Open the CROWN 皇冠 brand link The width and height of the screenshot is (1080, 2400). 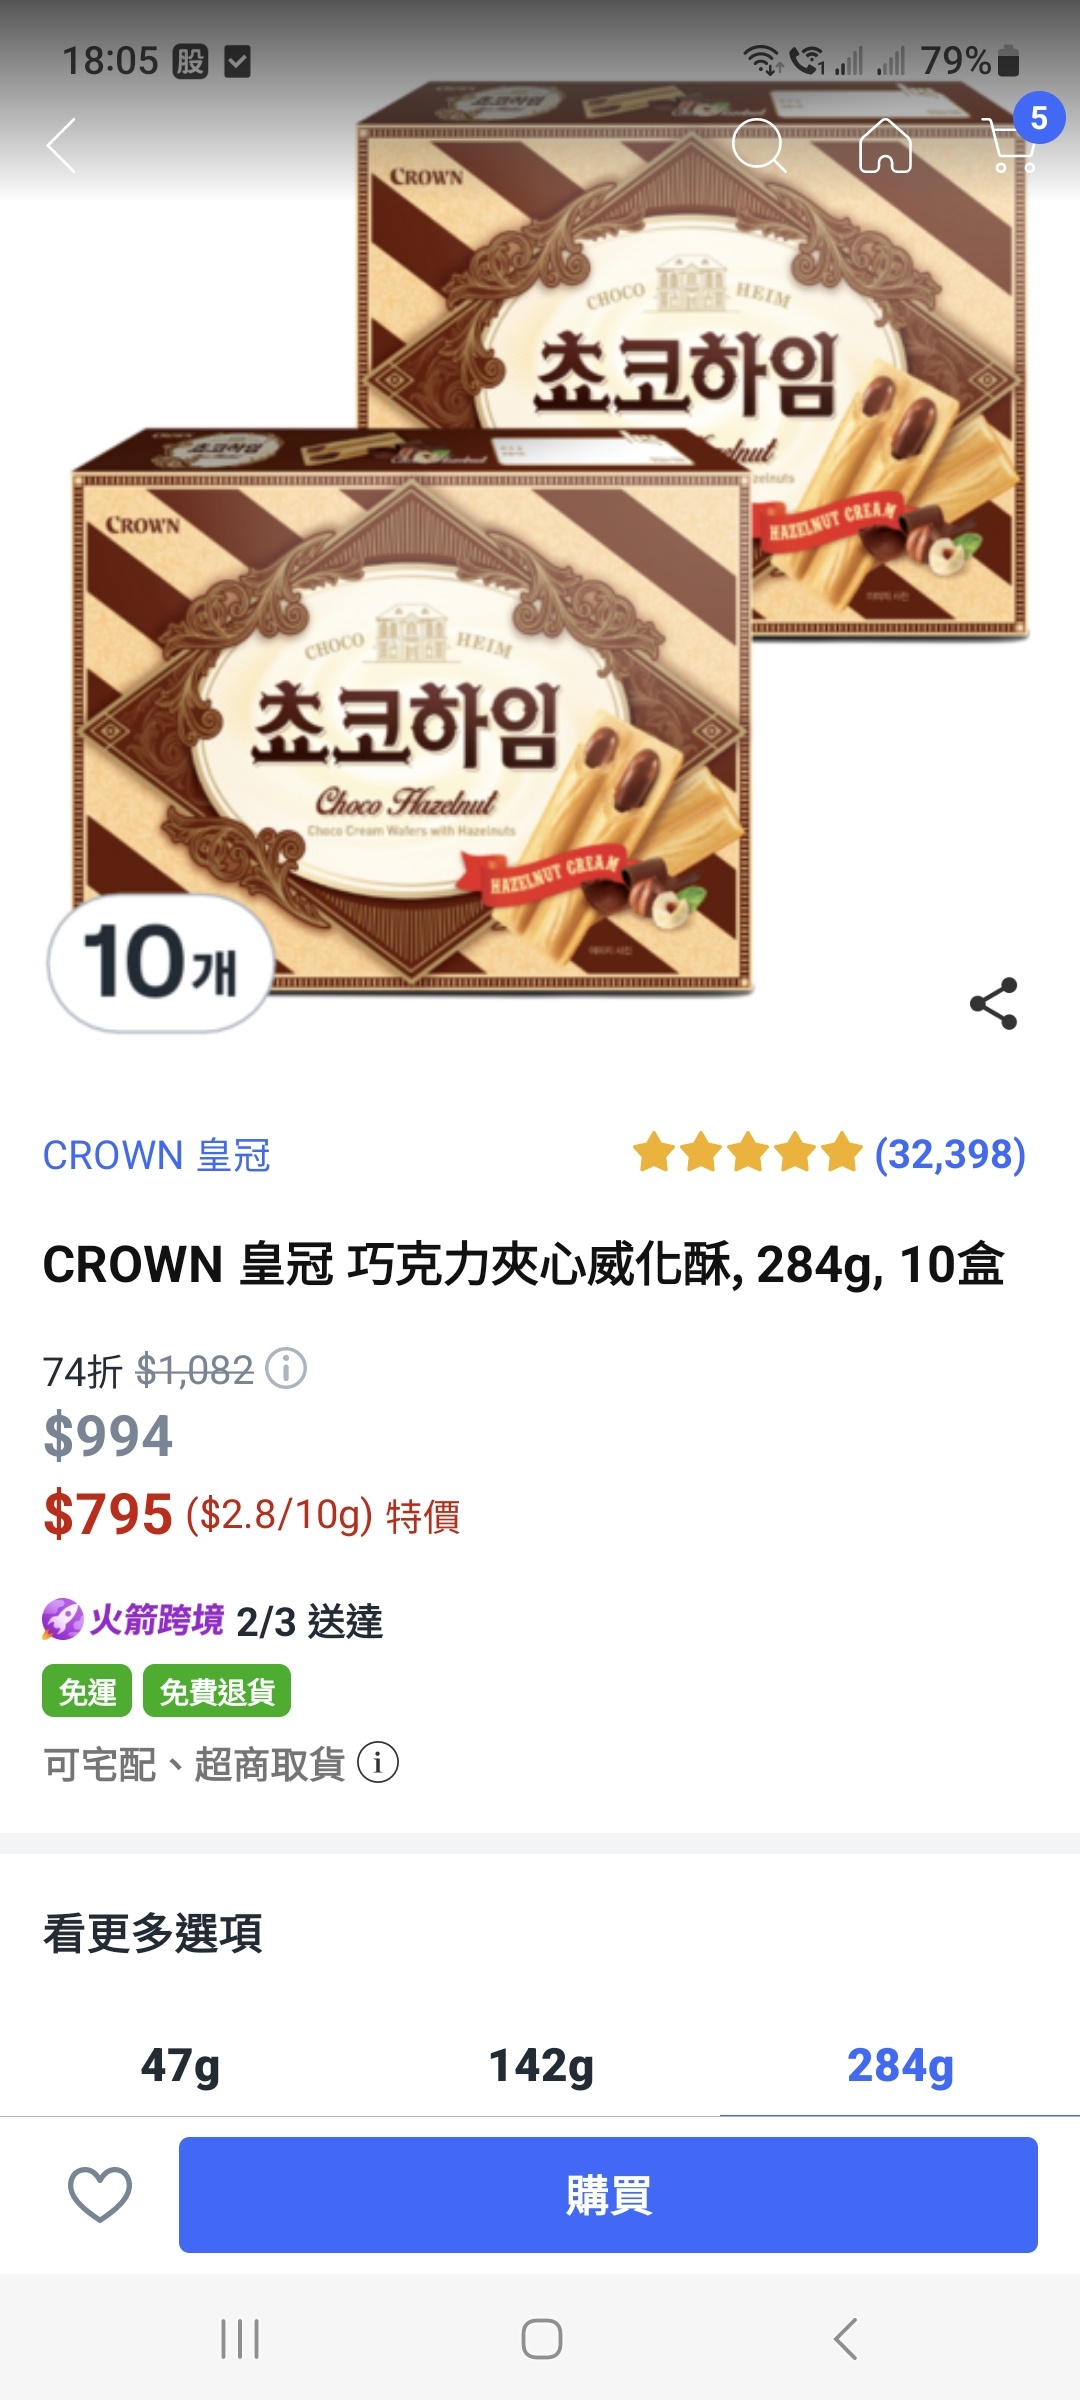(x=157, y=1155)
